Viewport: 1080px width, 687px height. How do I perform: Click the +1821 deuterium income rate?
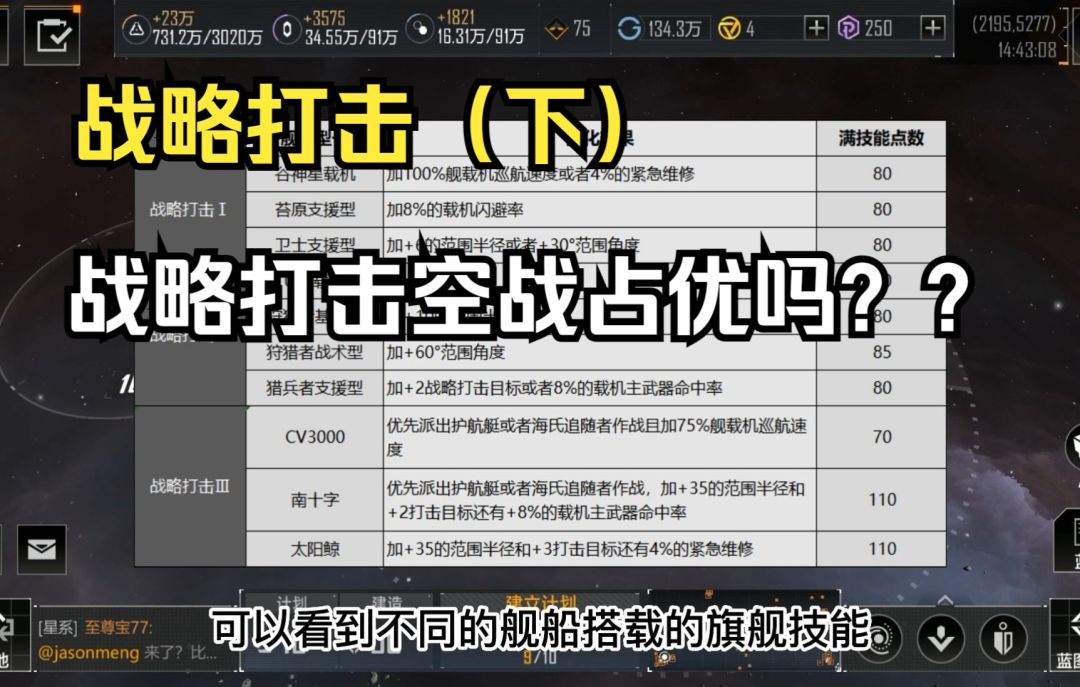tap(455, 17)
